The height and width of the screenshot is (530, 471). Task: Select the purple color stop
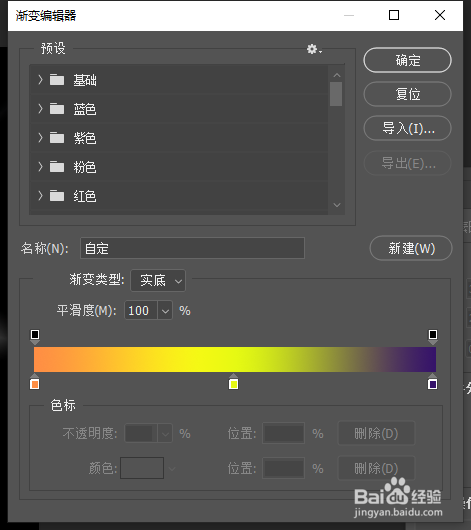[432, 382]
